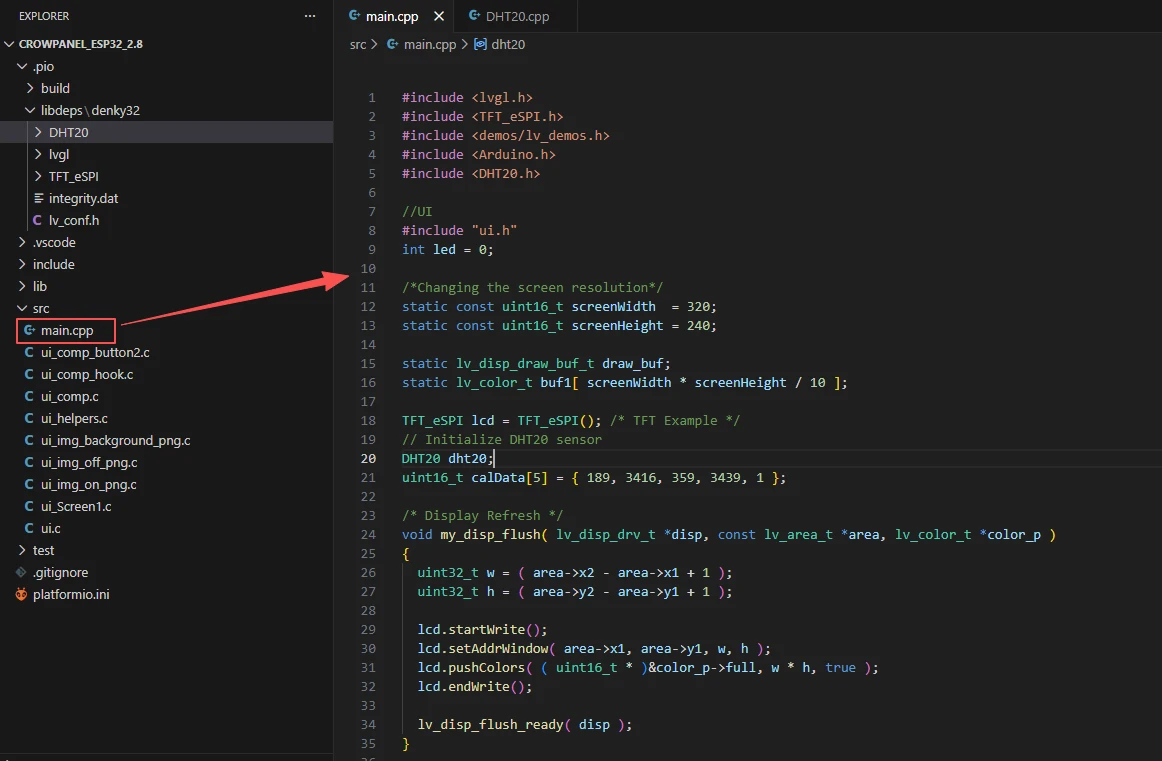This screenshot has width=1162, height=761.
Task: Click the .gitignore file icon
Action: pos(22,572)
